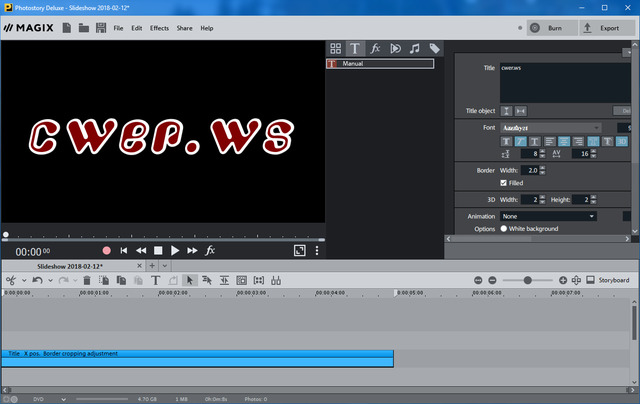640x404 pixels.
Task: Open the Effects menu
Action: click(159, 28)
